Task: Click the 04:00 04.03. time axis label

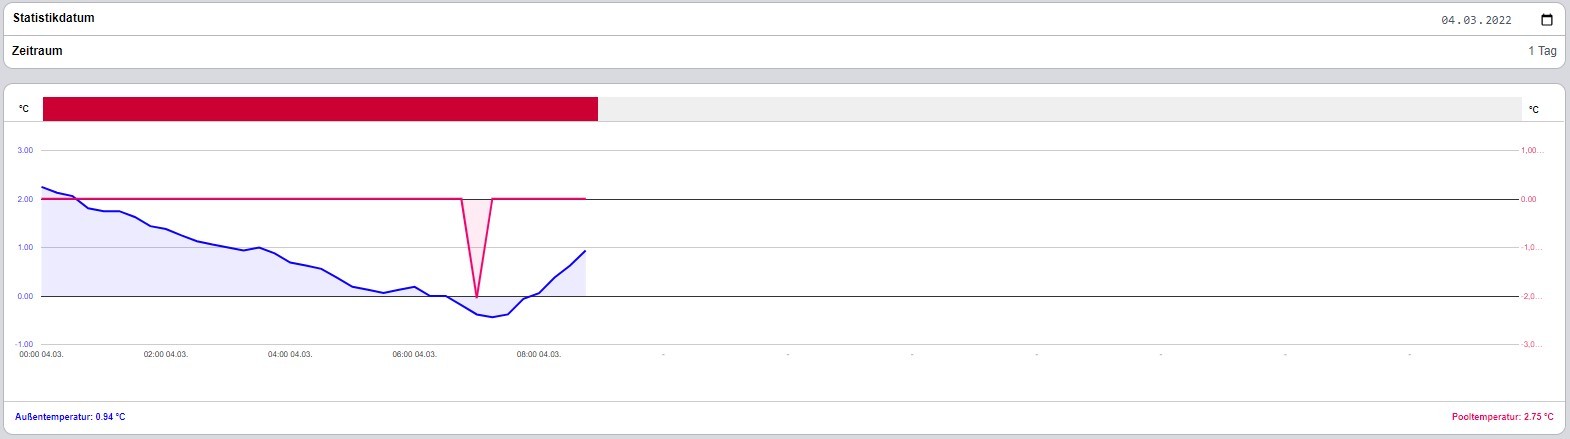Action: pyautogui.click(x=290, y=354)
